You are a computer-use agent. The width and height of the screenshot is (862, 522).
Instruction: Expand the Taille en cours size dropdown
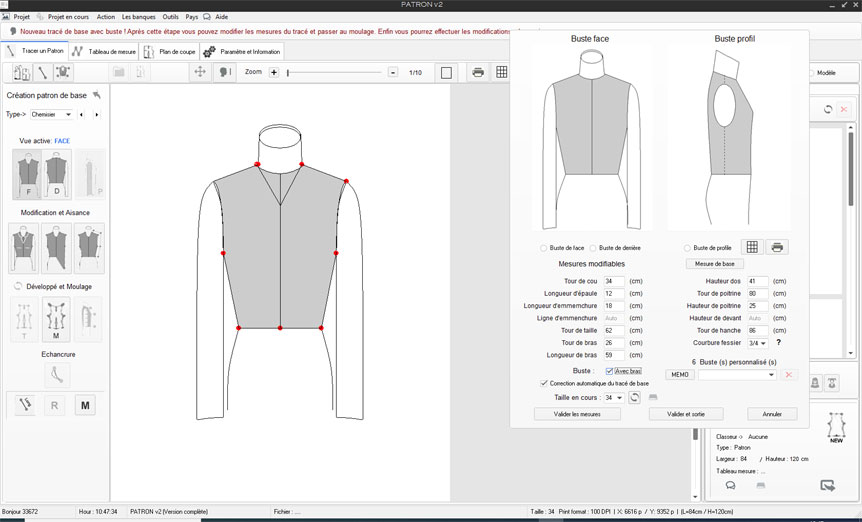(614, 397)
